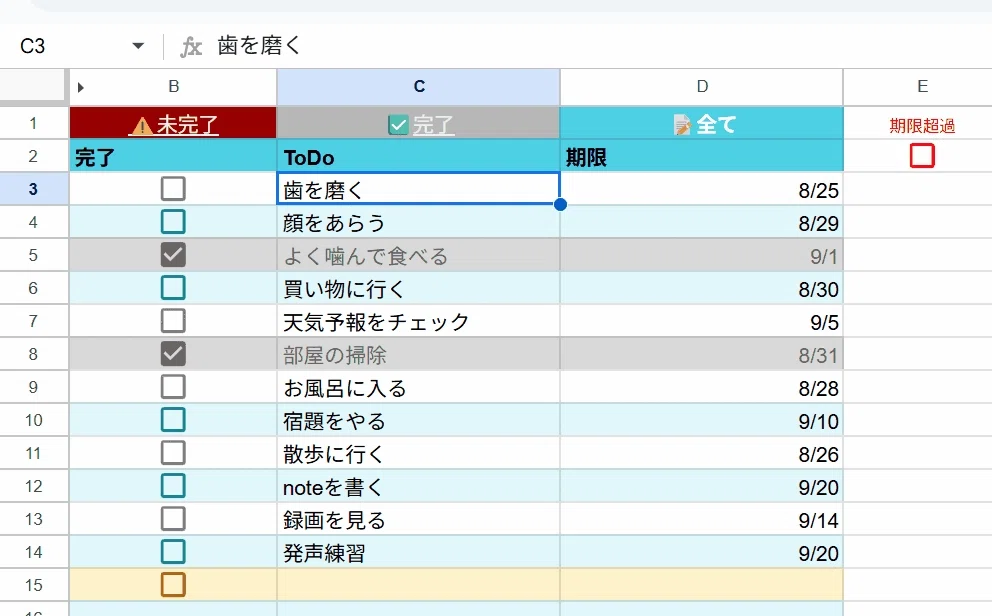Select the date cell 8/28
Viewport: 992px width, 616px height.
click(x=702, y=386)
